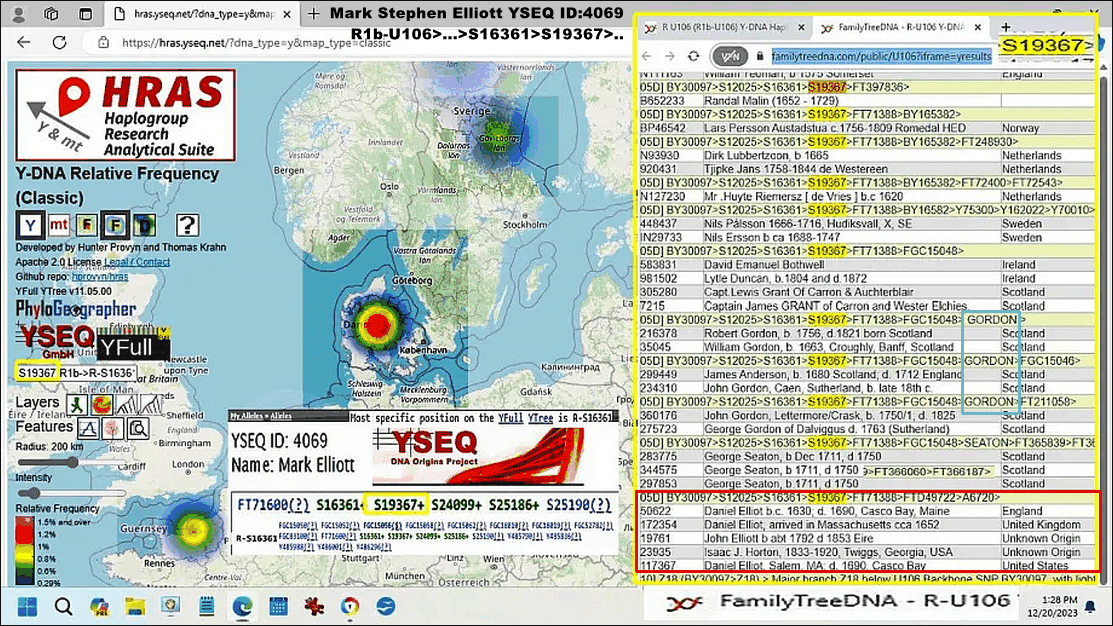Open the question mark help icon
Viewport: 1113px width, 626px height.
[x=187, y=225]
